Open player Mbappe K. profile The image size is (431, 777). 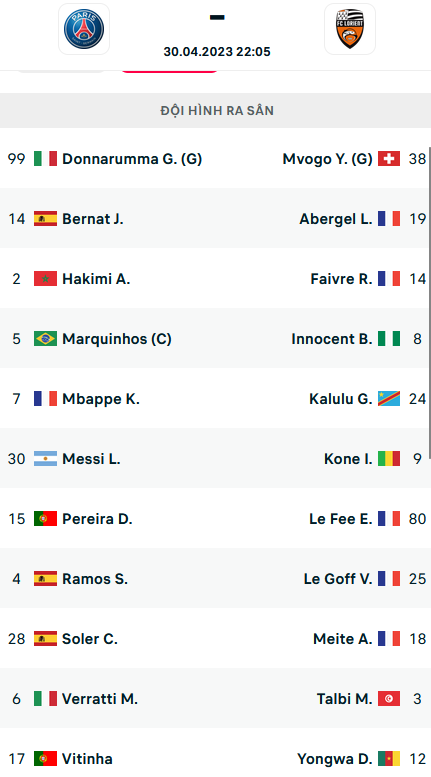[x=101, y=399]
